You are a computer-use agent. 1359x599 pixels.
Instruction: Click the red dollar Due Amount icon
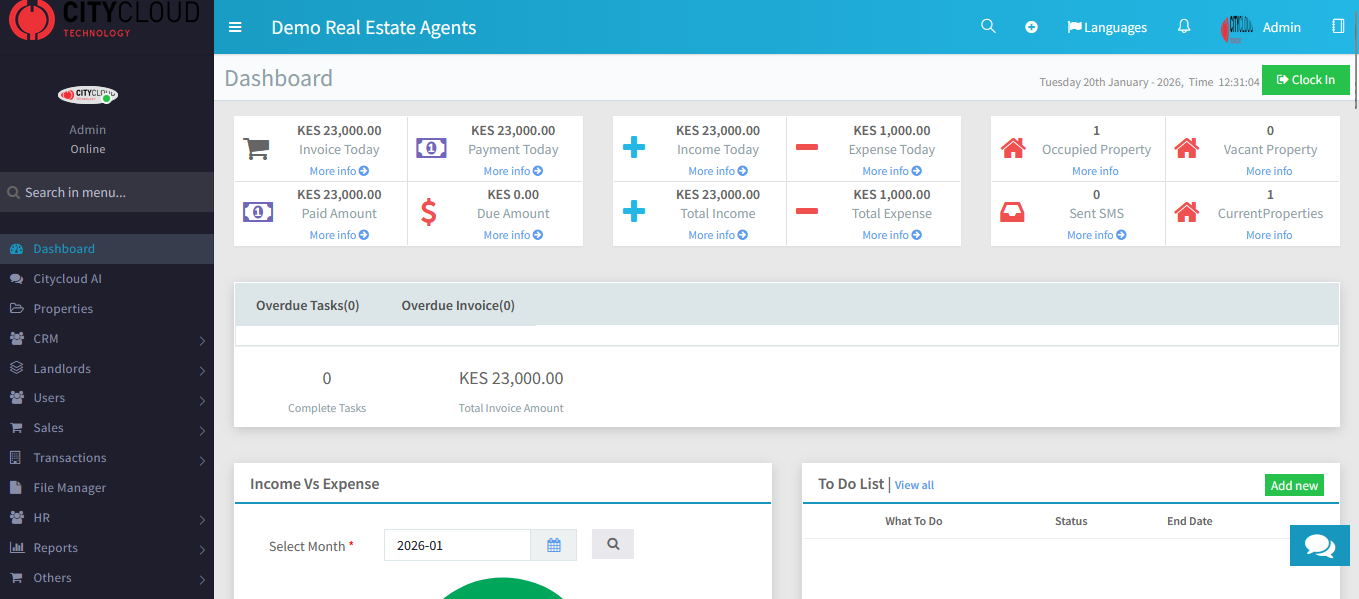point(428,212)
